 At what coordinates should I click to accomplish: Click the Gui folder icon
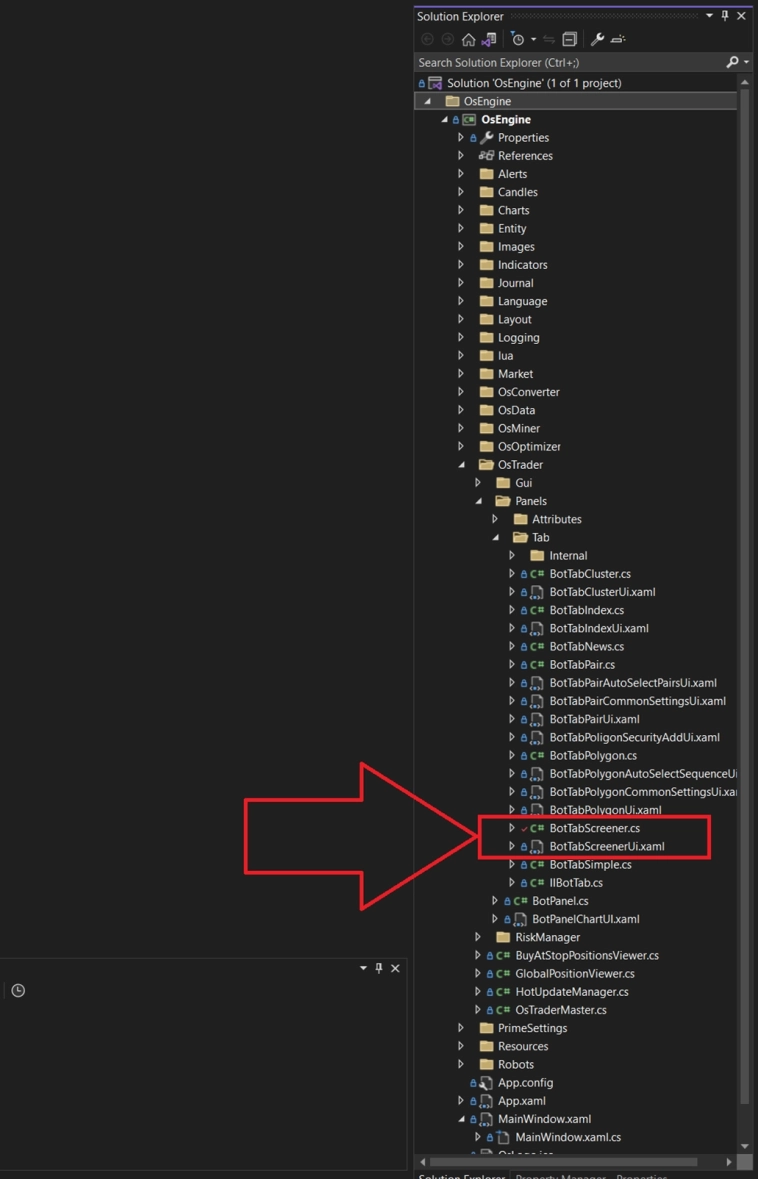click(x=504, y=483)
